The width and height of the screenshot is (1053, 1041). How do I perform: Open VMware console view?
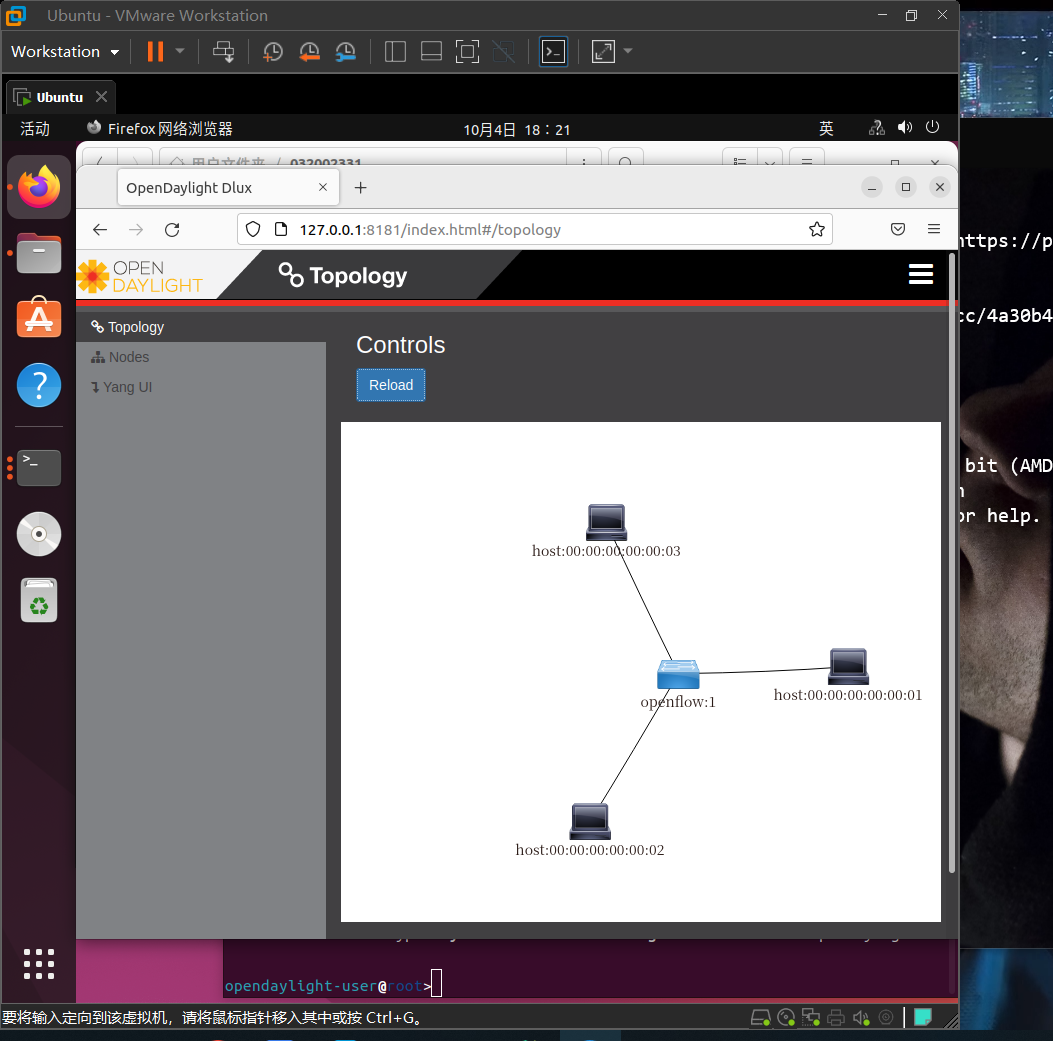[x=553, y=52]
